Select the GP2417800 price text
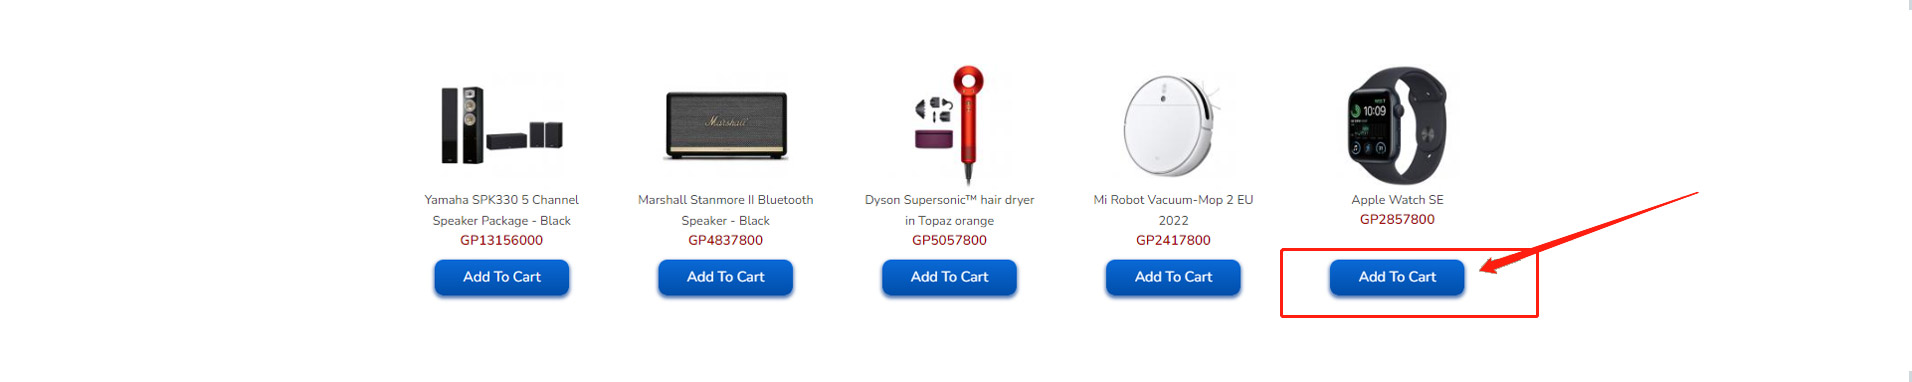The width and height of the screenshot is (1912, 382). [1173, 240]
